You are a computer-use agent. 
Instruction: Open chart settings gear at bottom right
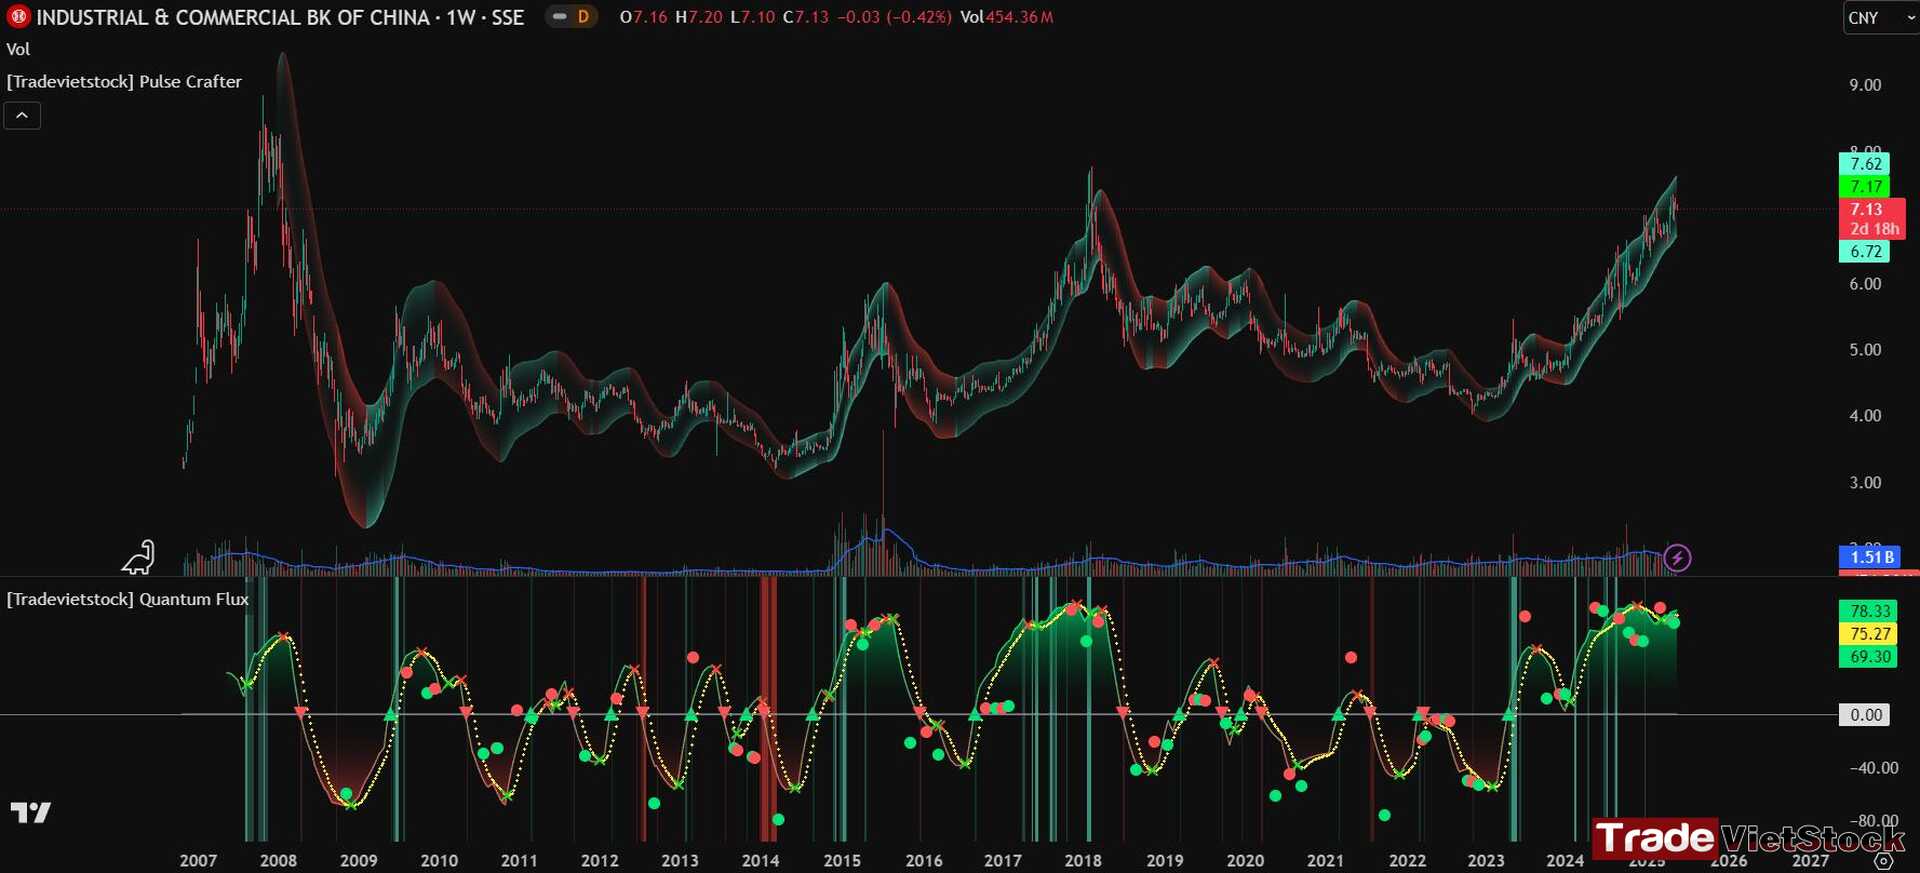1883,861
